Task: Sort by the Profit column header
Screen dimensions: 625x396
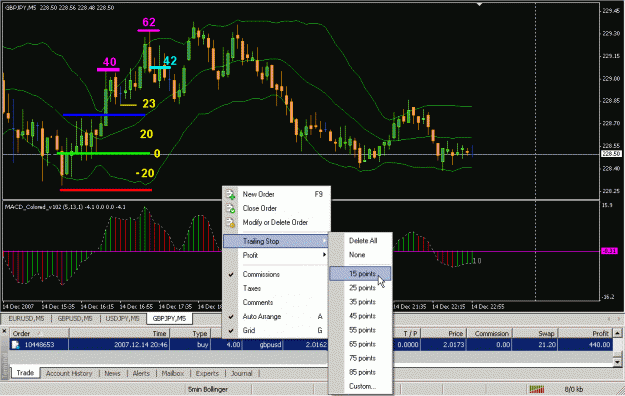Action: point(585,333)
